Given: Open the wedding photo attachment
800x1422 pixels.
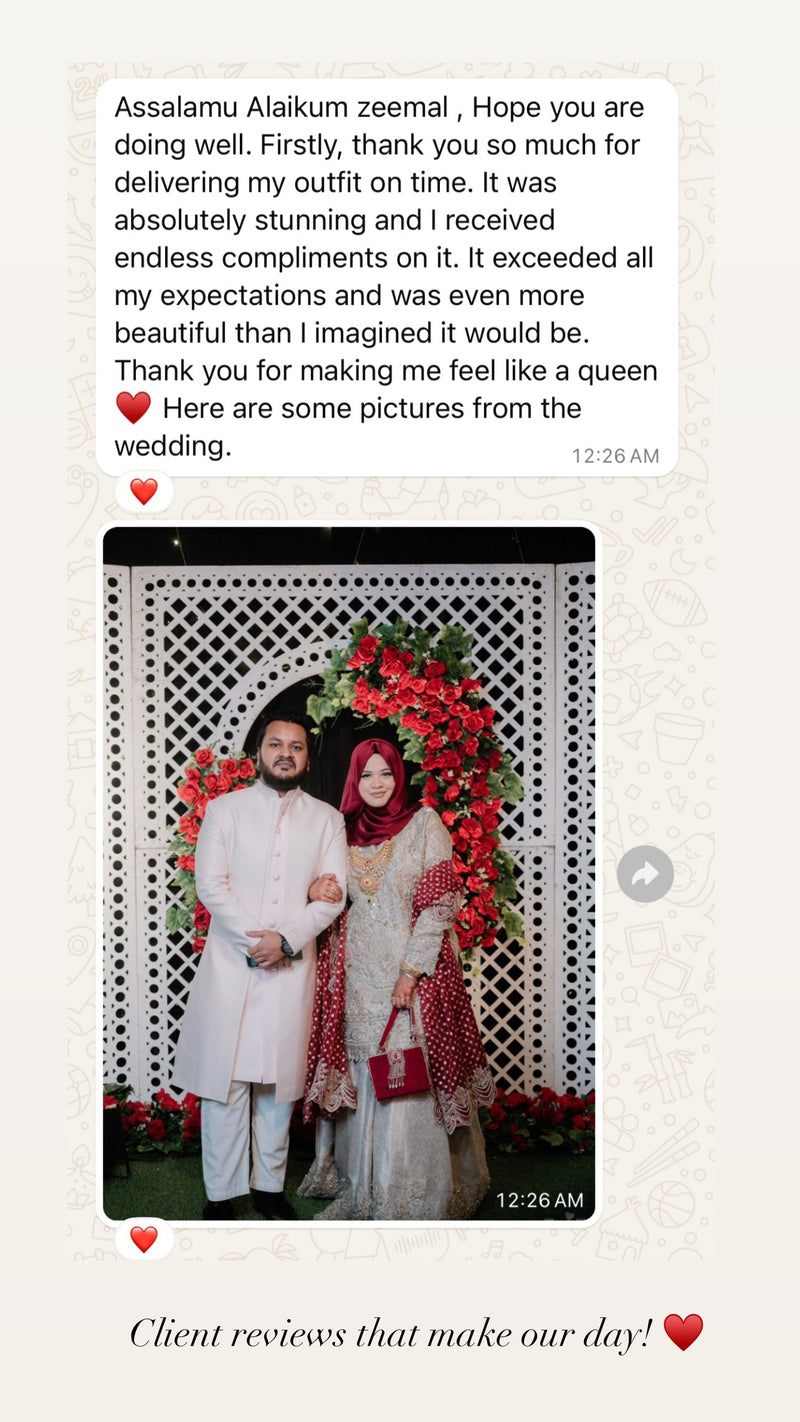Looking at the screenshot, I should pos(349,873).
